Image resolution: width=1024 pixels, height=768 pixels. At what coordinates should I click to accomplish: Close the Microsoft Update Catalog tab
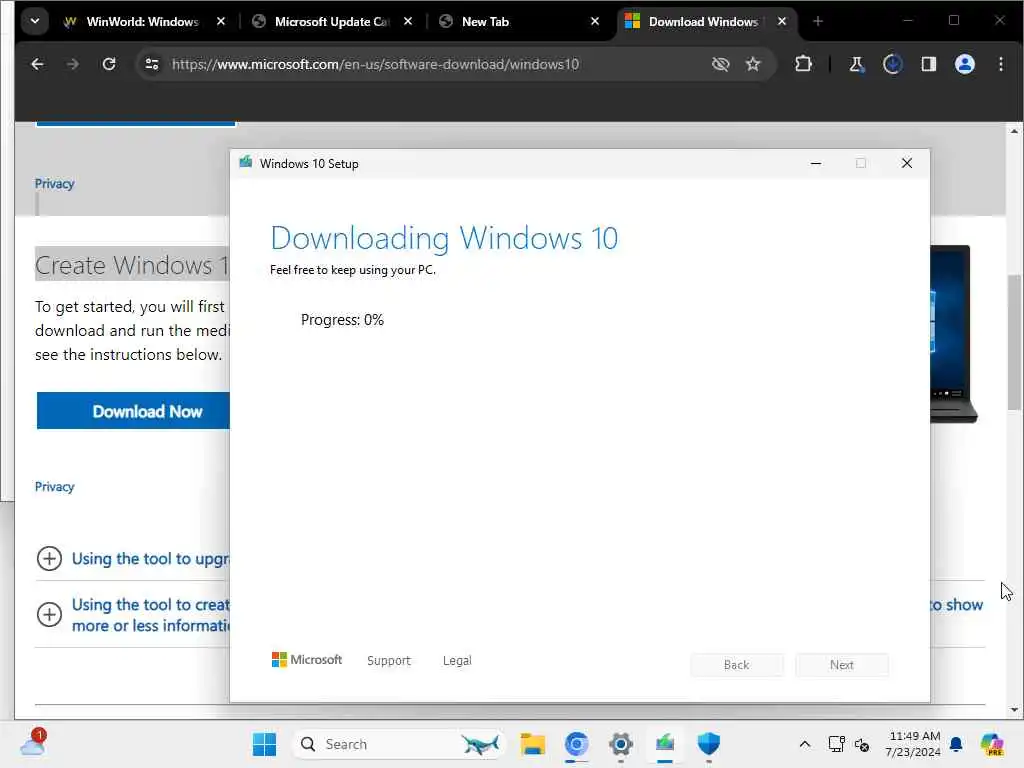pyautogui.click(x=408, y=22)
